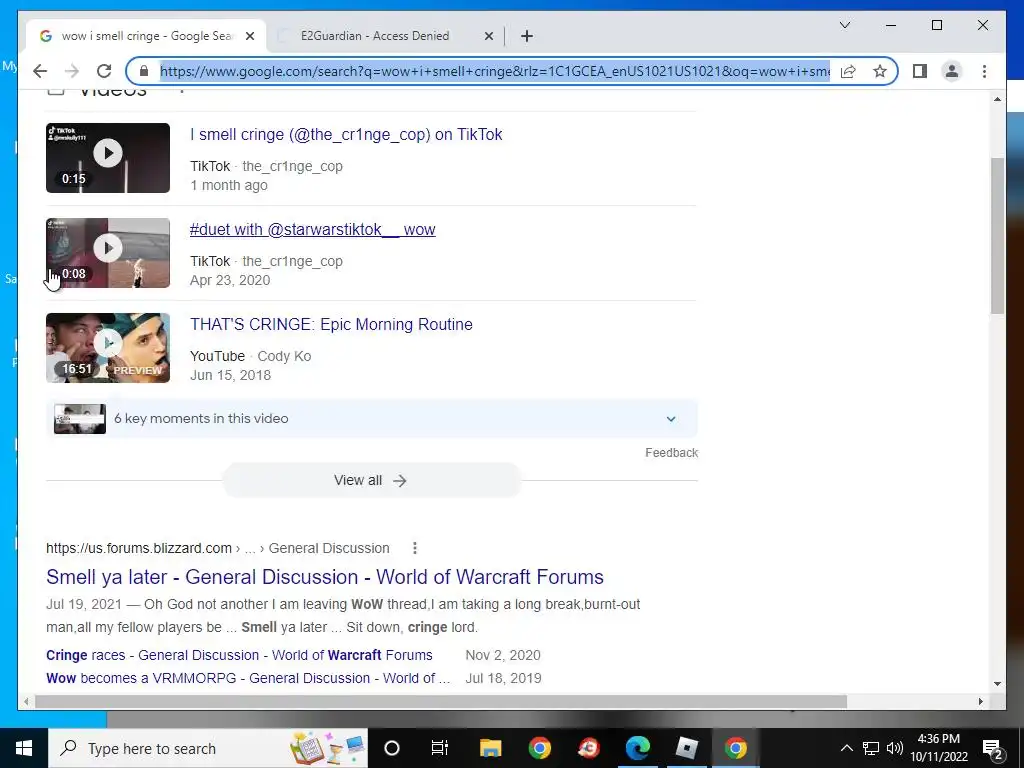1024x768 pixels.
Task: Open Cortana circle on taskbar
Action: (x=392, y=748)
